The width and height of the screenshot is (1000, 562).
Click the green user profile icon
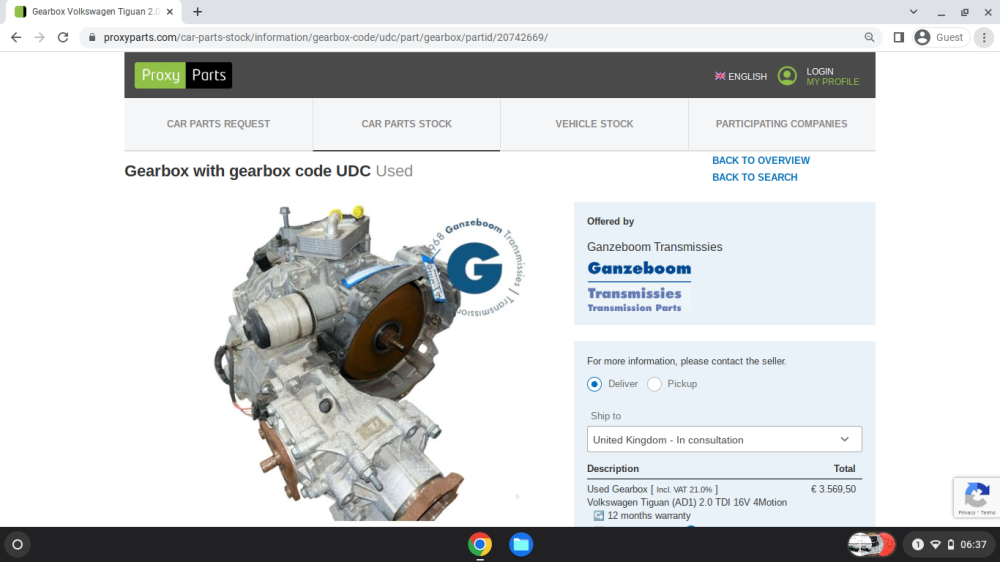(x=787, y=76)
